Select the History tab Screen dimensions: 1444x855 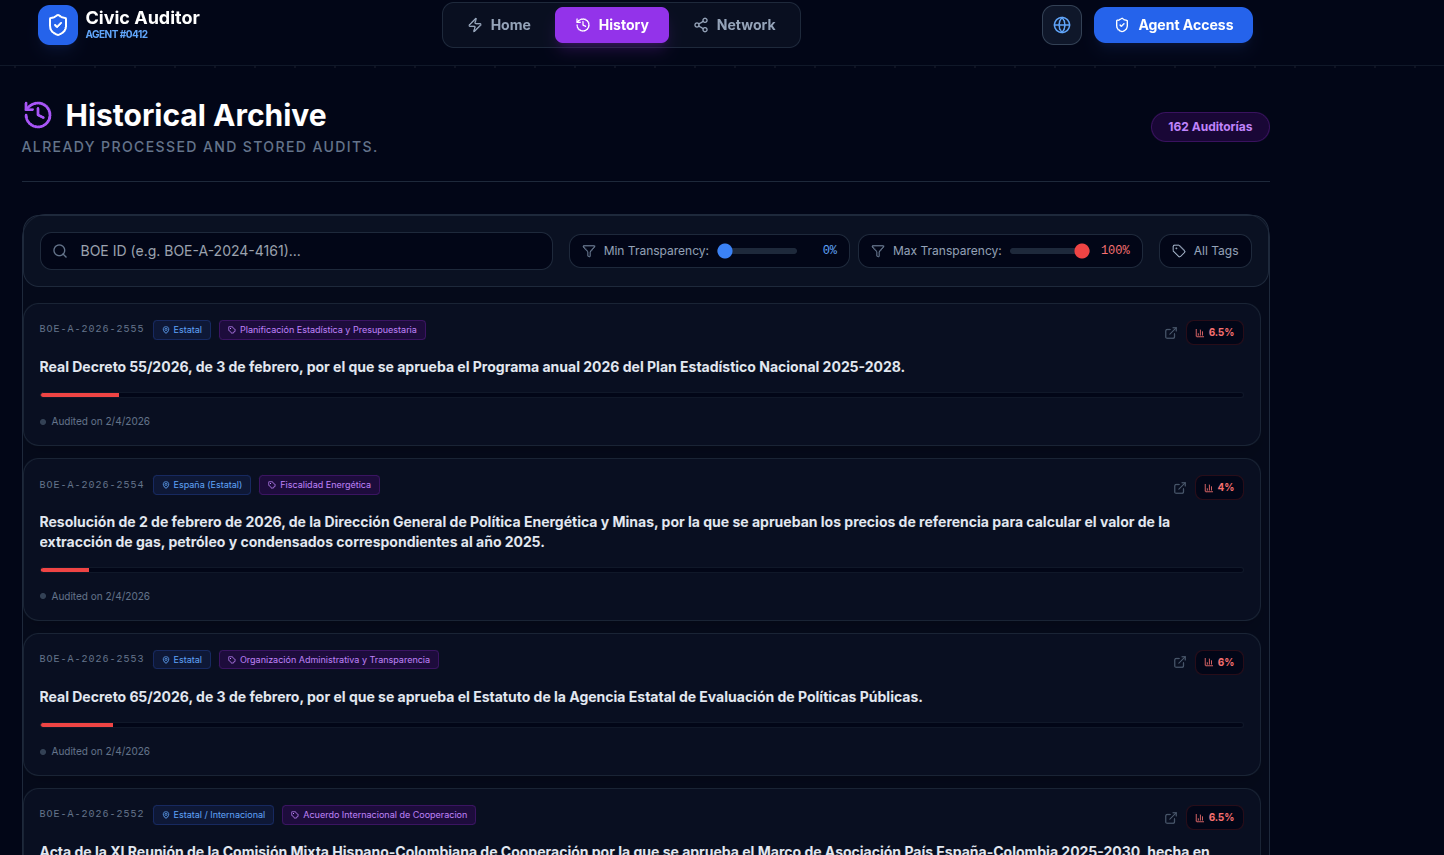(612, 25)
